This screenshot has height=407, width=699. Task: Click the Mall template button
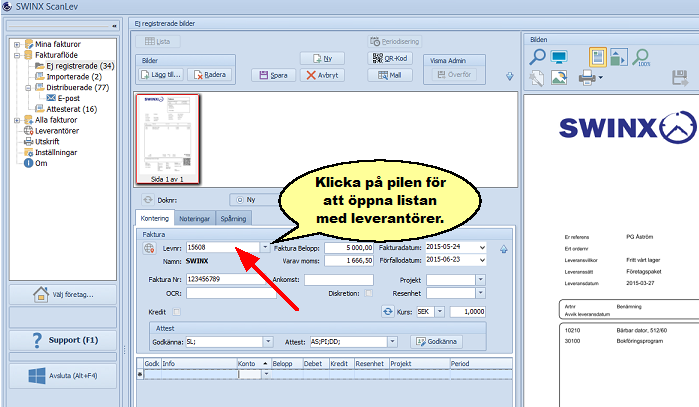390,75
